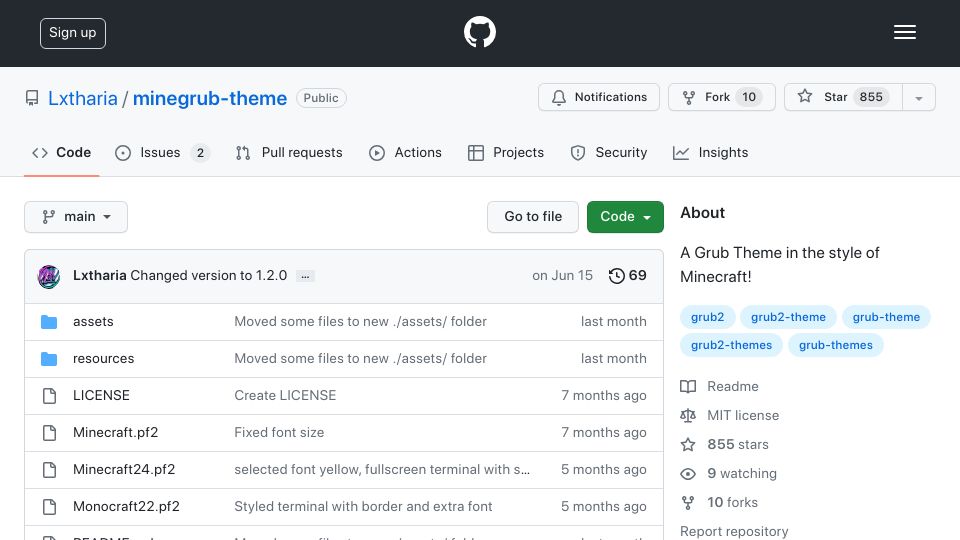
Task: Open 'selected font yellow, fullscreen terminal' commit
Action: click(382, 470)
